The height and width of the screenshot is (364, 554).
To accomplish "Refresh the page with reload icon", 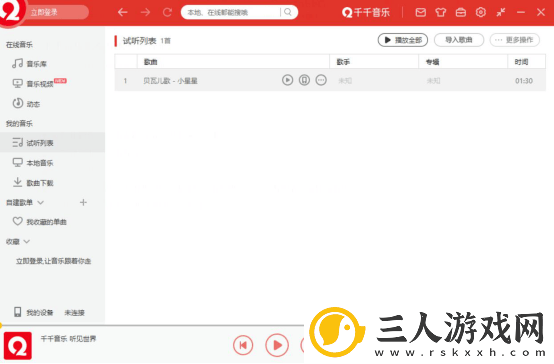I will click(167, 13).
